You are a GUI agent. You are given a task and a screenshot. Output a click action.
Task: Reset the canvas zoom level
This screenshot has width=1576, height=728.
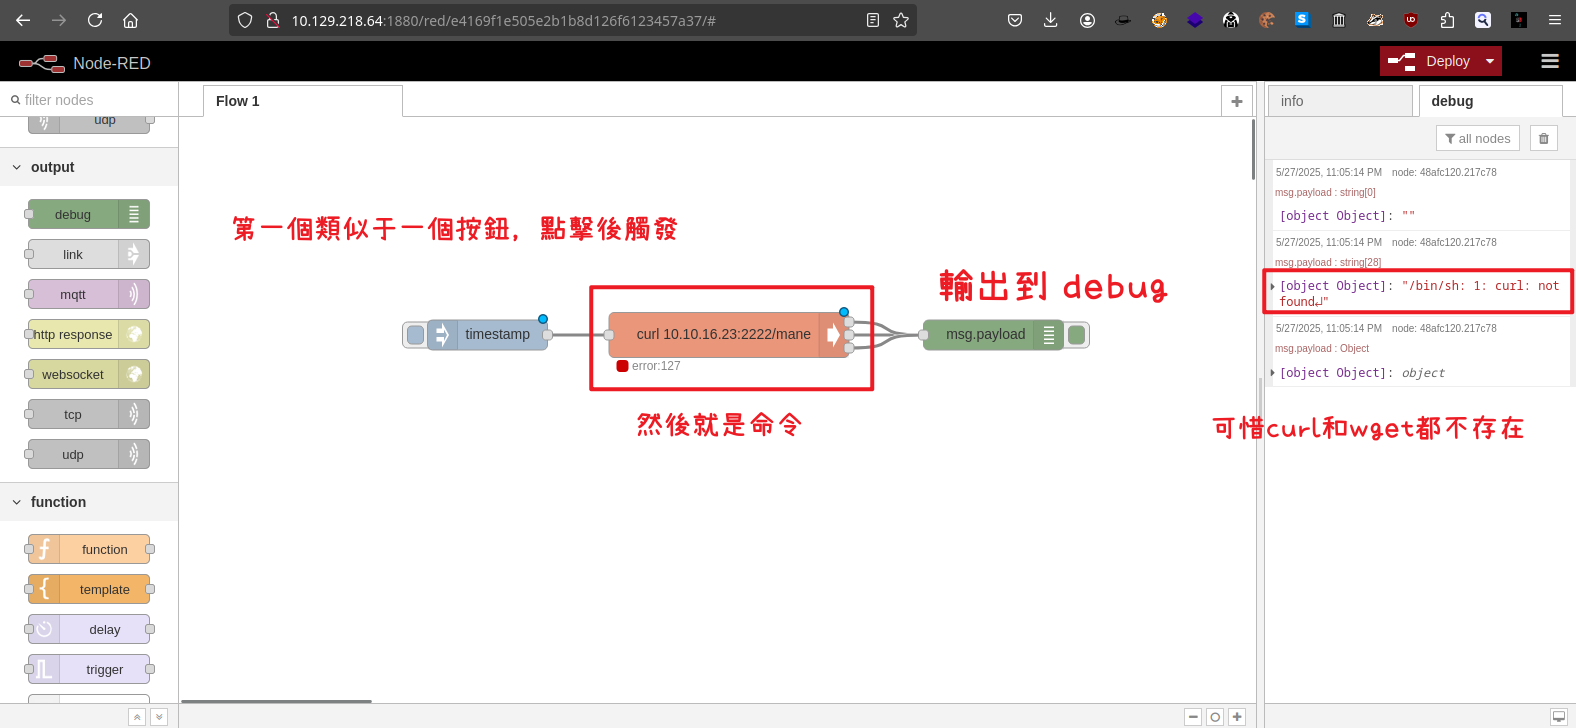(x=1215, y=717)
